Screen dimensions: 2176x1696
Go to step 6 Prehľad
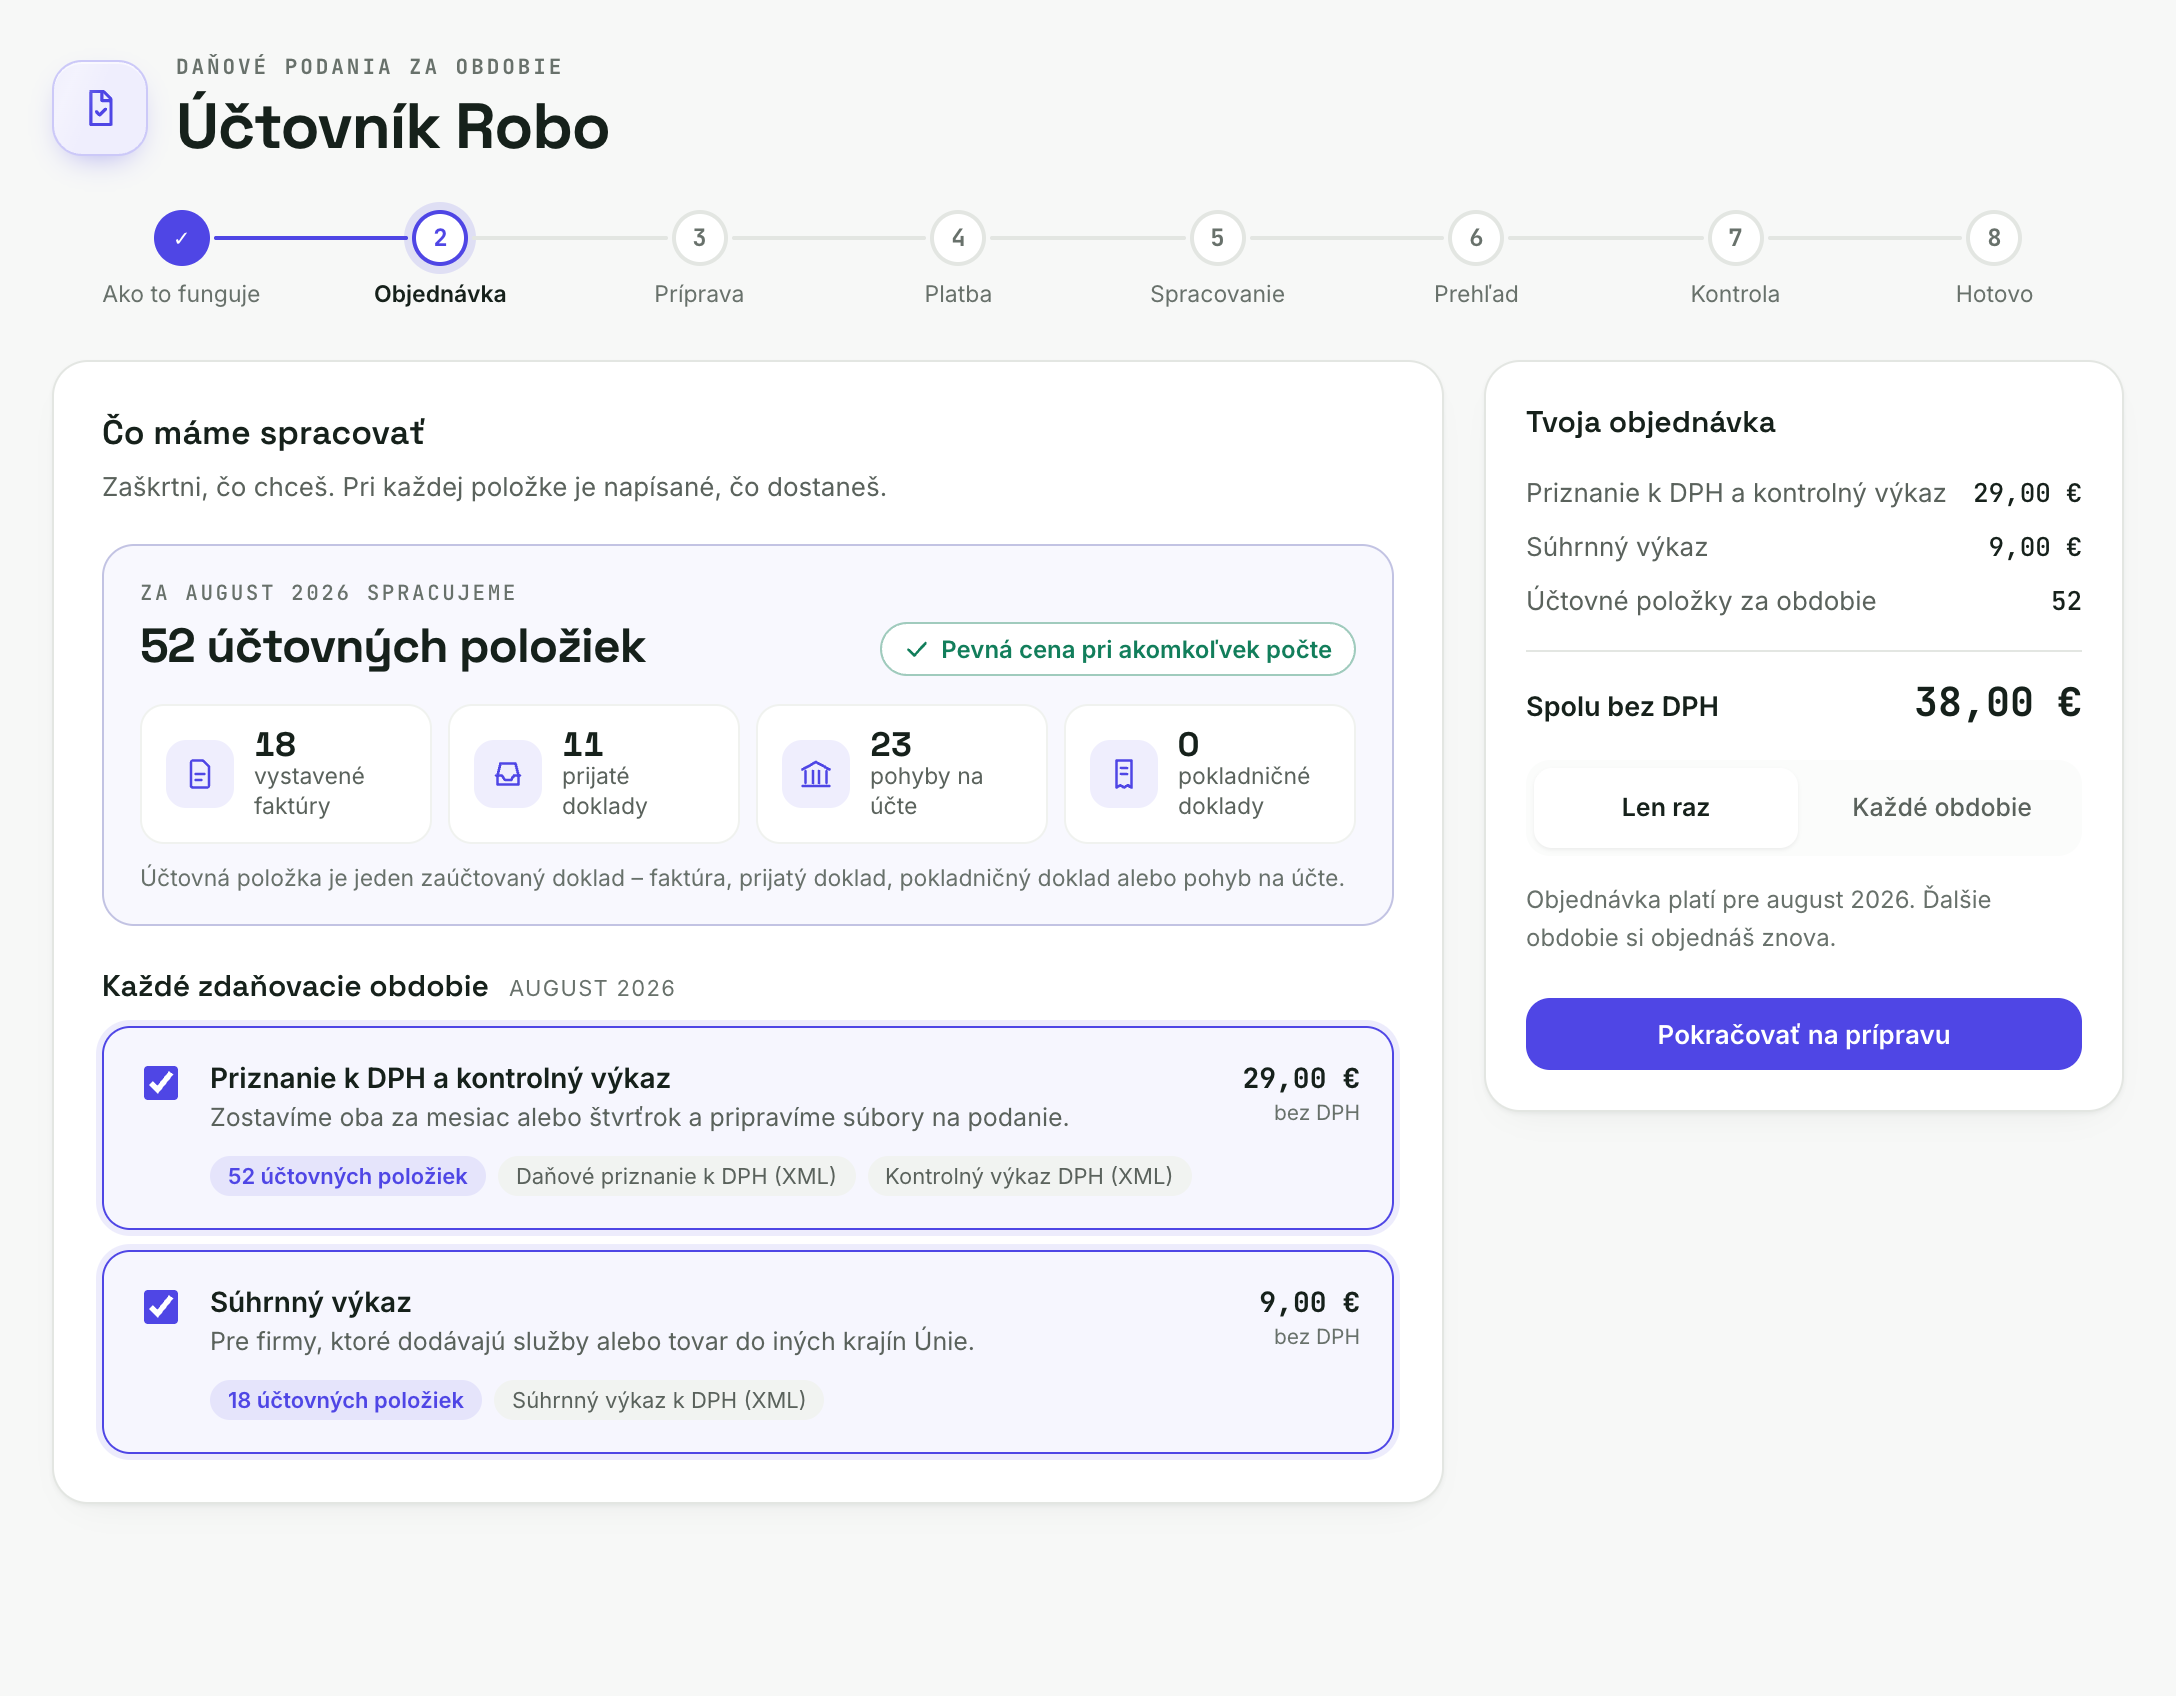[1476, 238]
